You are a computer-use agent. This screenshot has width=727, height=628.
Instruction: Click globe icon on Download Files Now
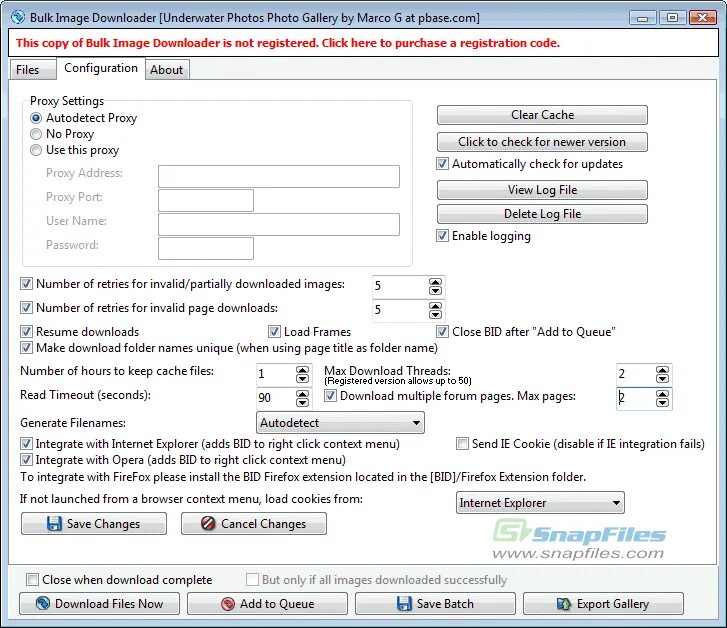pos(43,603)
